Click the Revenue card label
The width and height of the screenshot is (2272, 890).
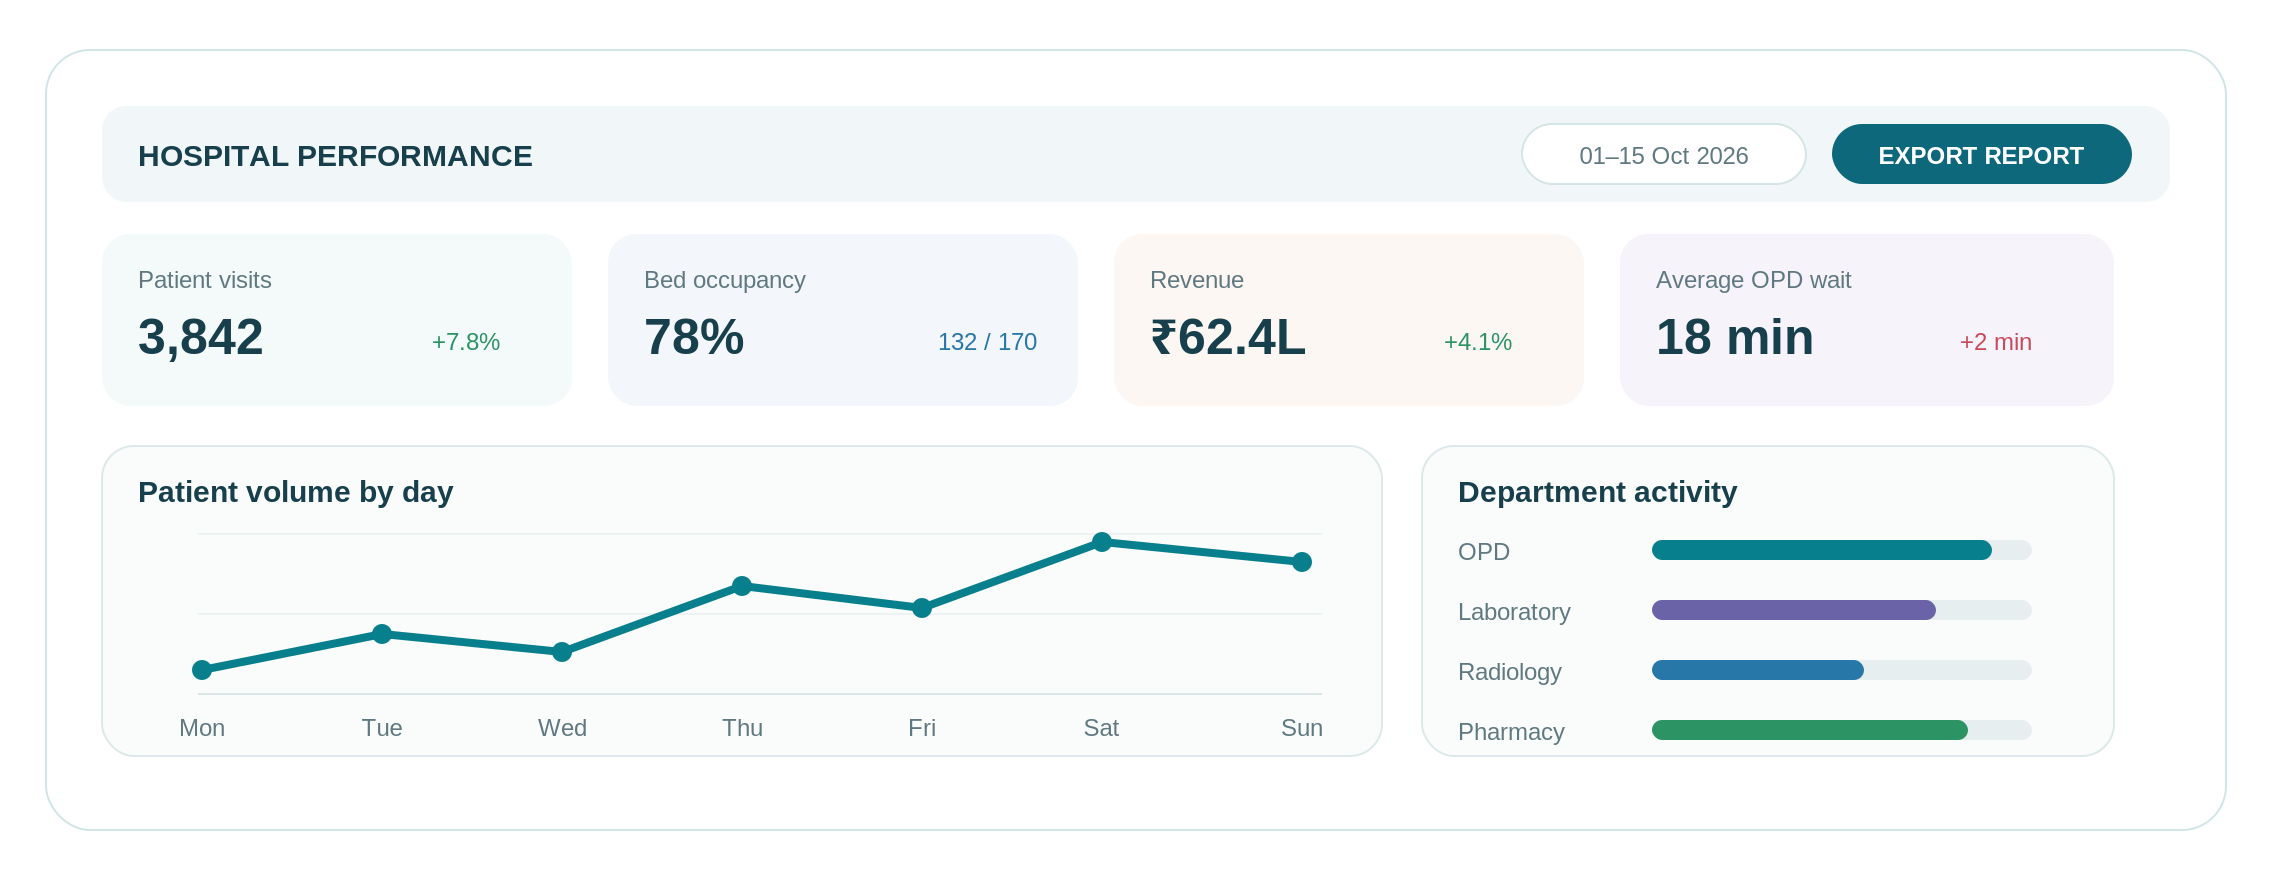[x=1197, y=280]
